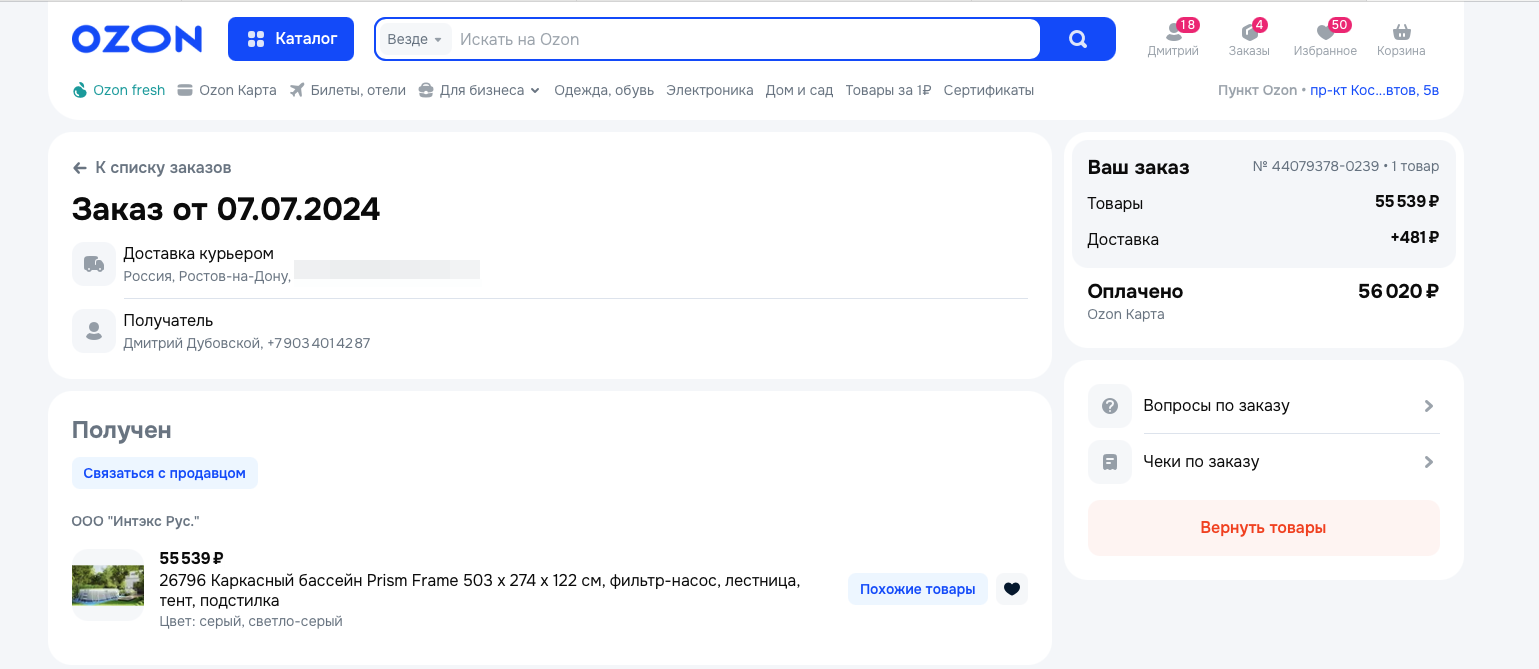Expand the Для бизнеса dropdown
1539x669 pixels.
479,90
